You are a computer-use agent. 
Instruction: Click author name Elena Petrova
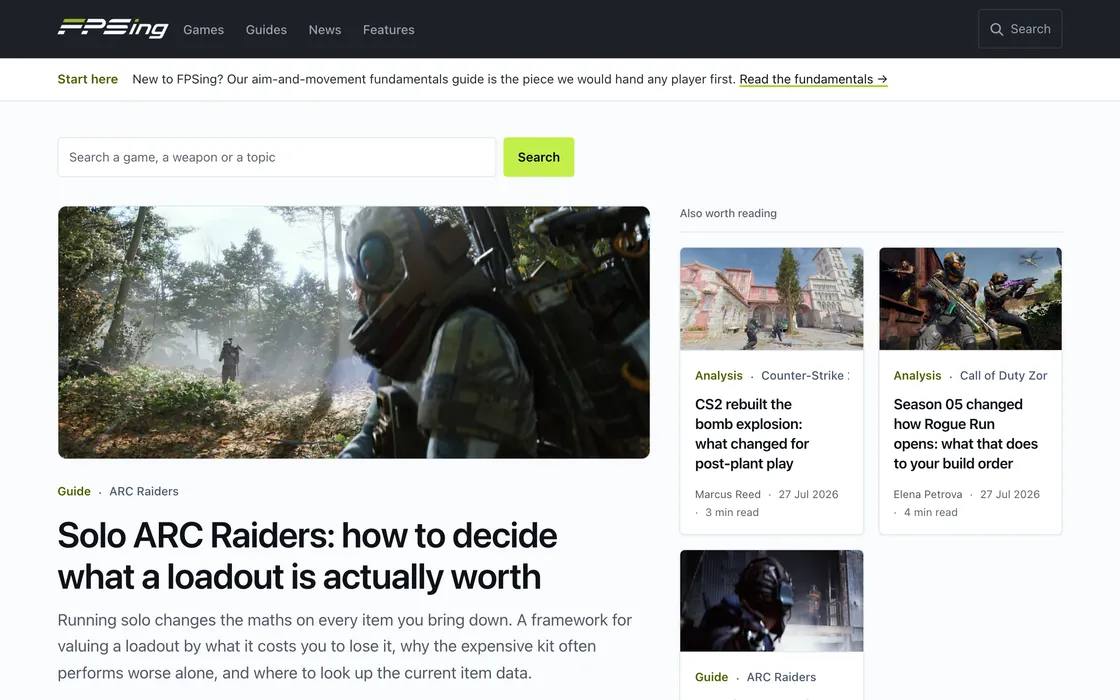(x=928, y=494)
